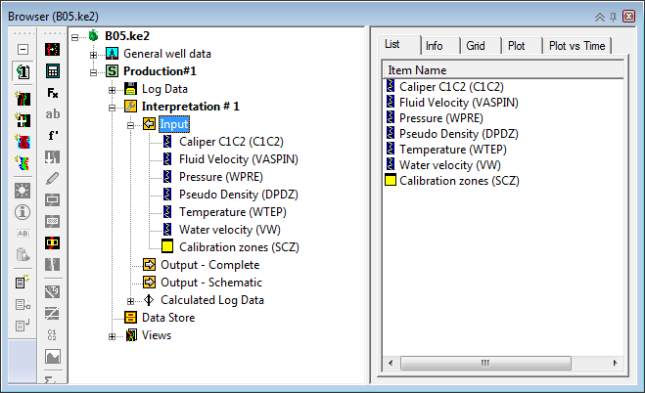Click the calculator icon

(x=53, y=71)
